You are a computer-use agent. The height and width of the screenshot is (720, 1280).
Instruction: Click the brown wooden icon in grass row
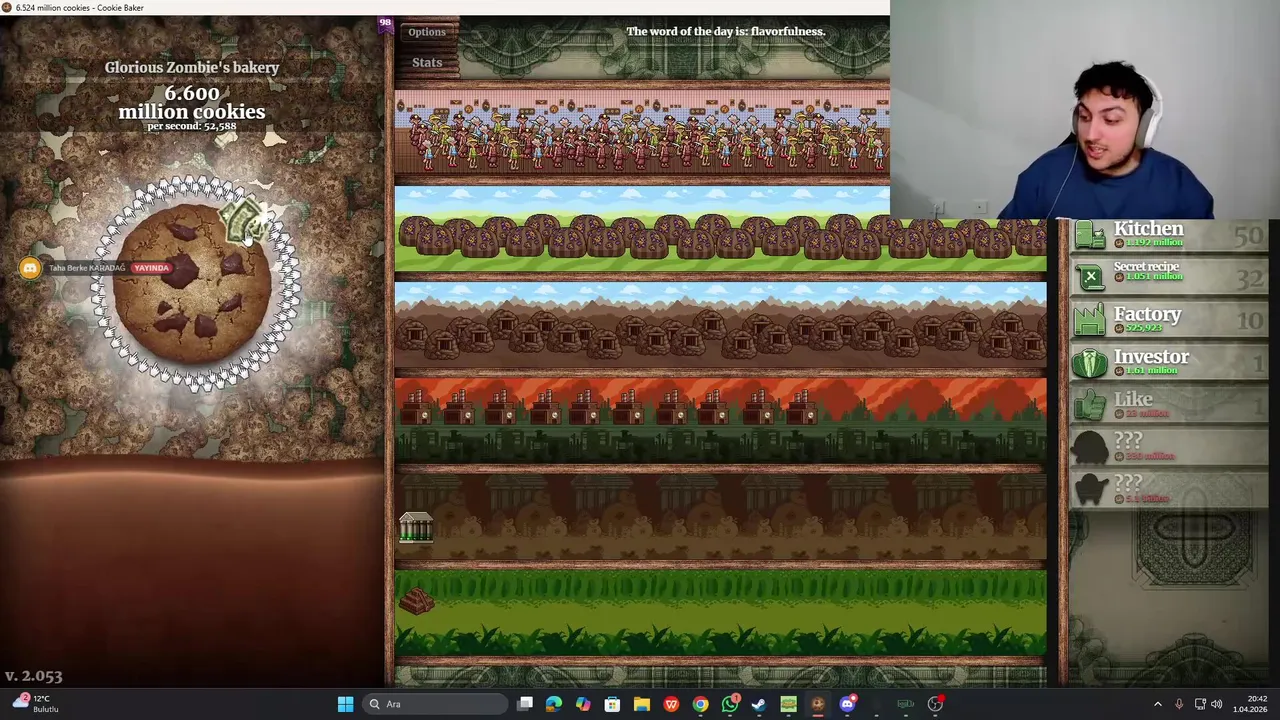click(416, 600)
